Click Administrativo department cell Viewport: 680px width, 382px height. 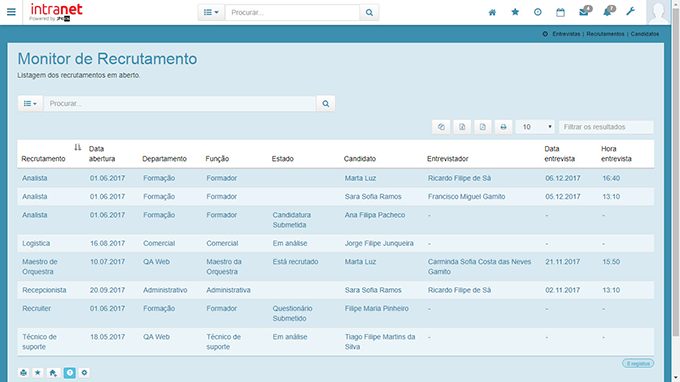pos(165,290)
